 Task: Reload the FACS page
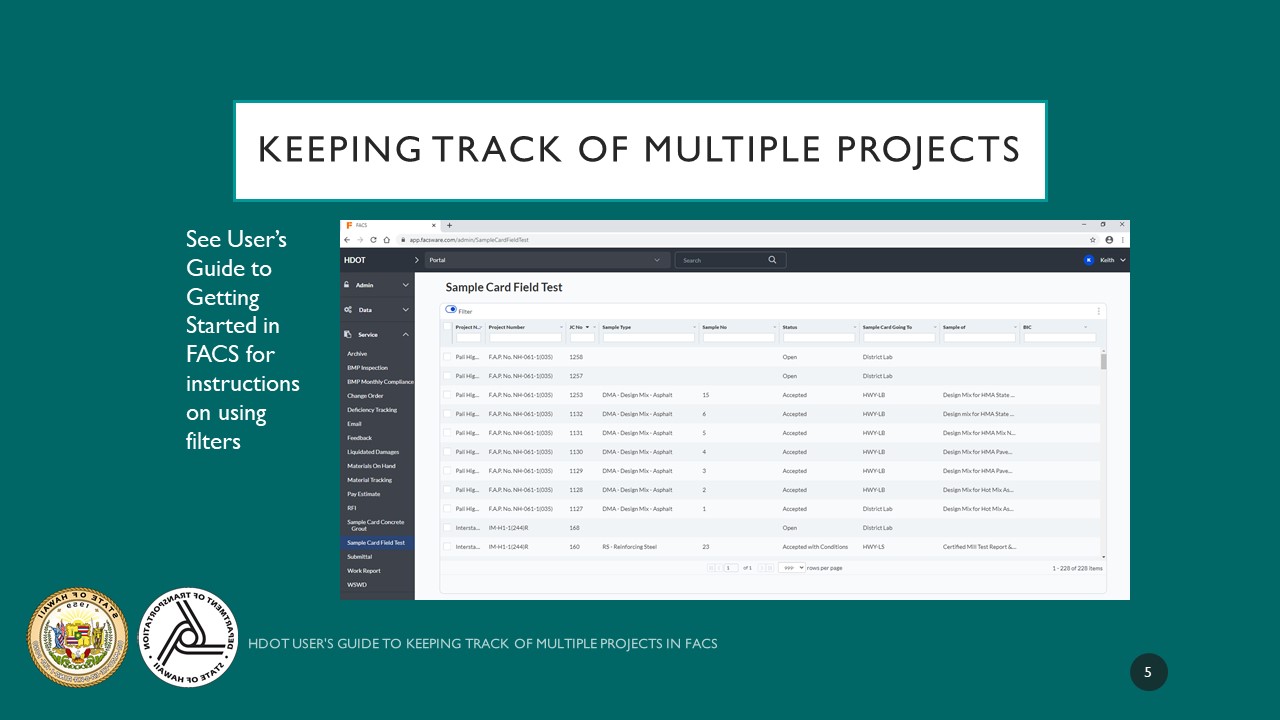pos(373,240)
